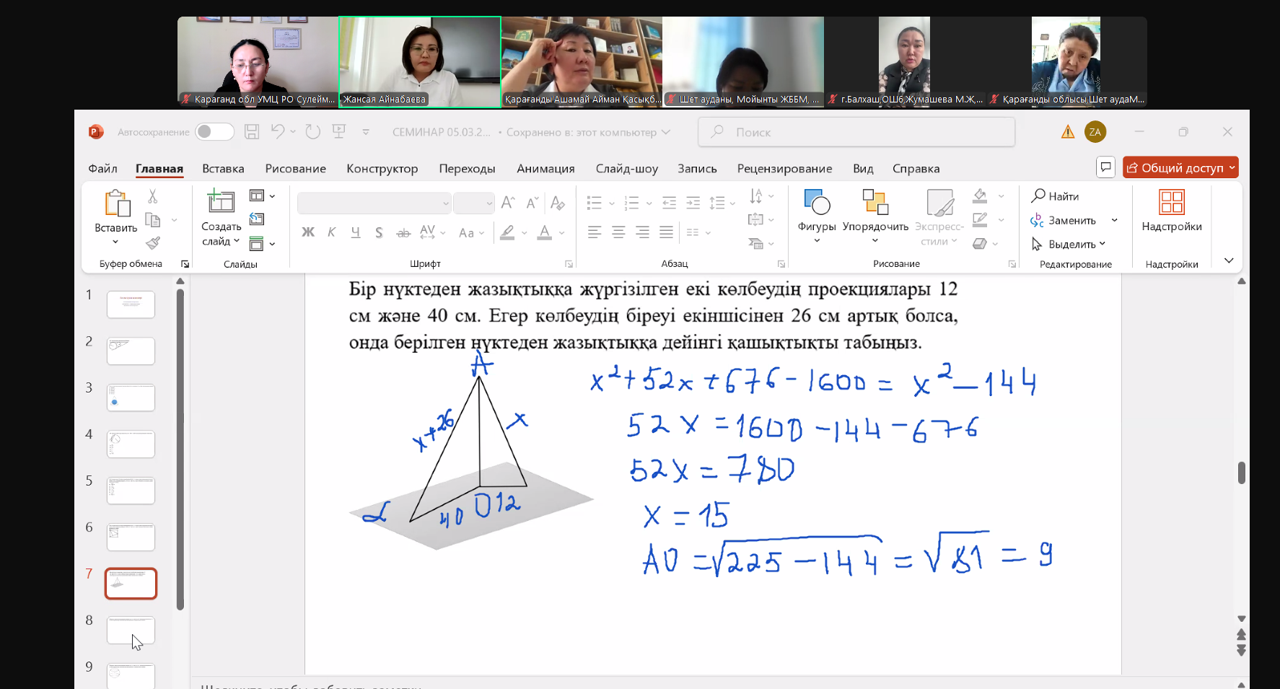Click the Надстройки add-ins icon
This screenshot has width=1280, height=689.
[1171, 212]
